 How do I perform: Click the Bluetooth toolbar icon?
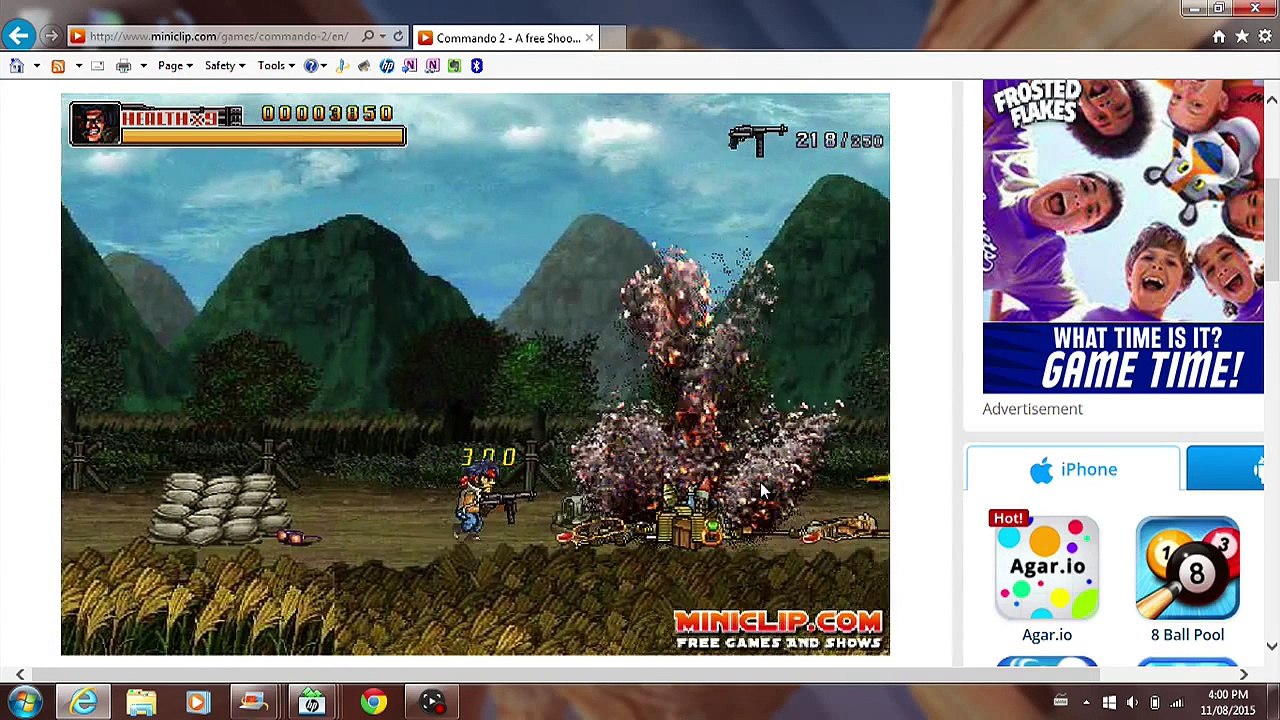[476, 66]
